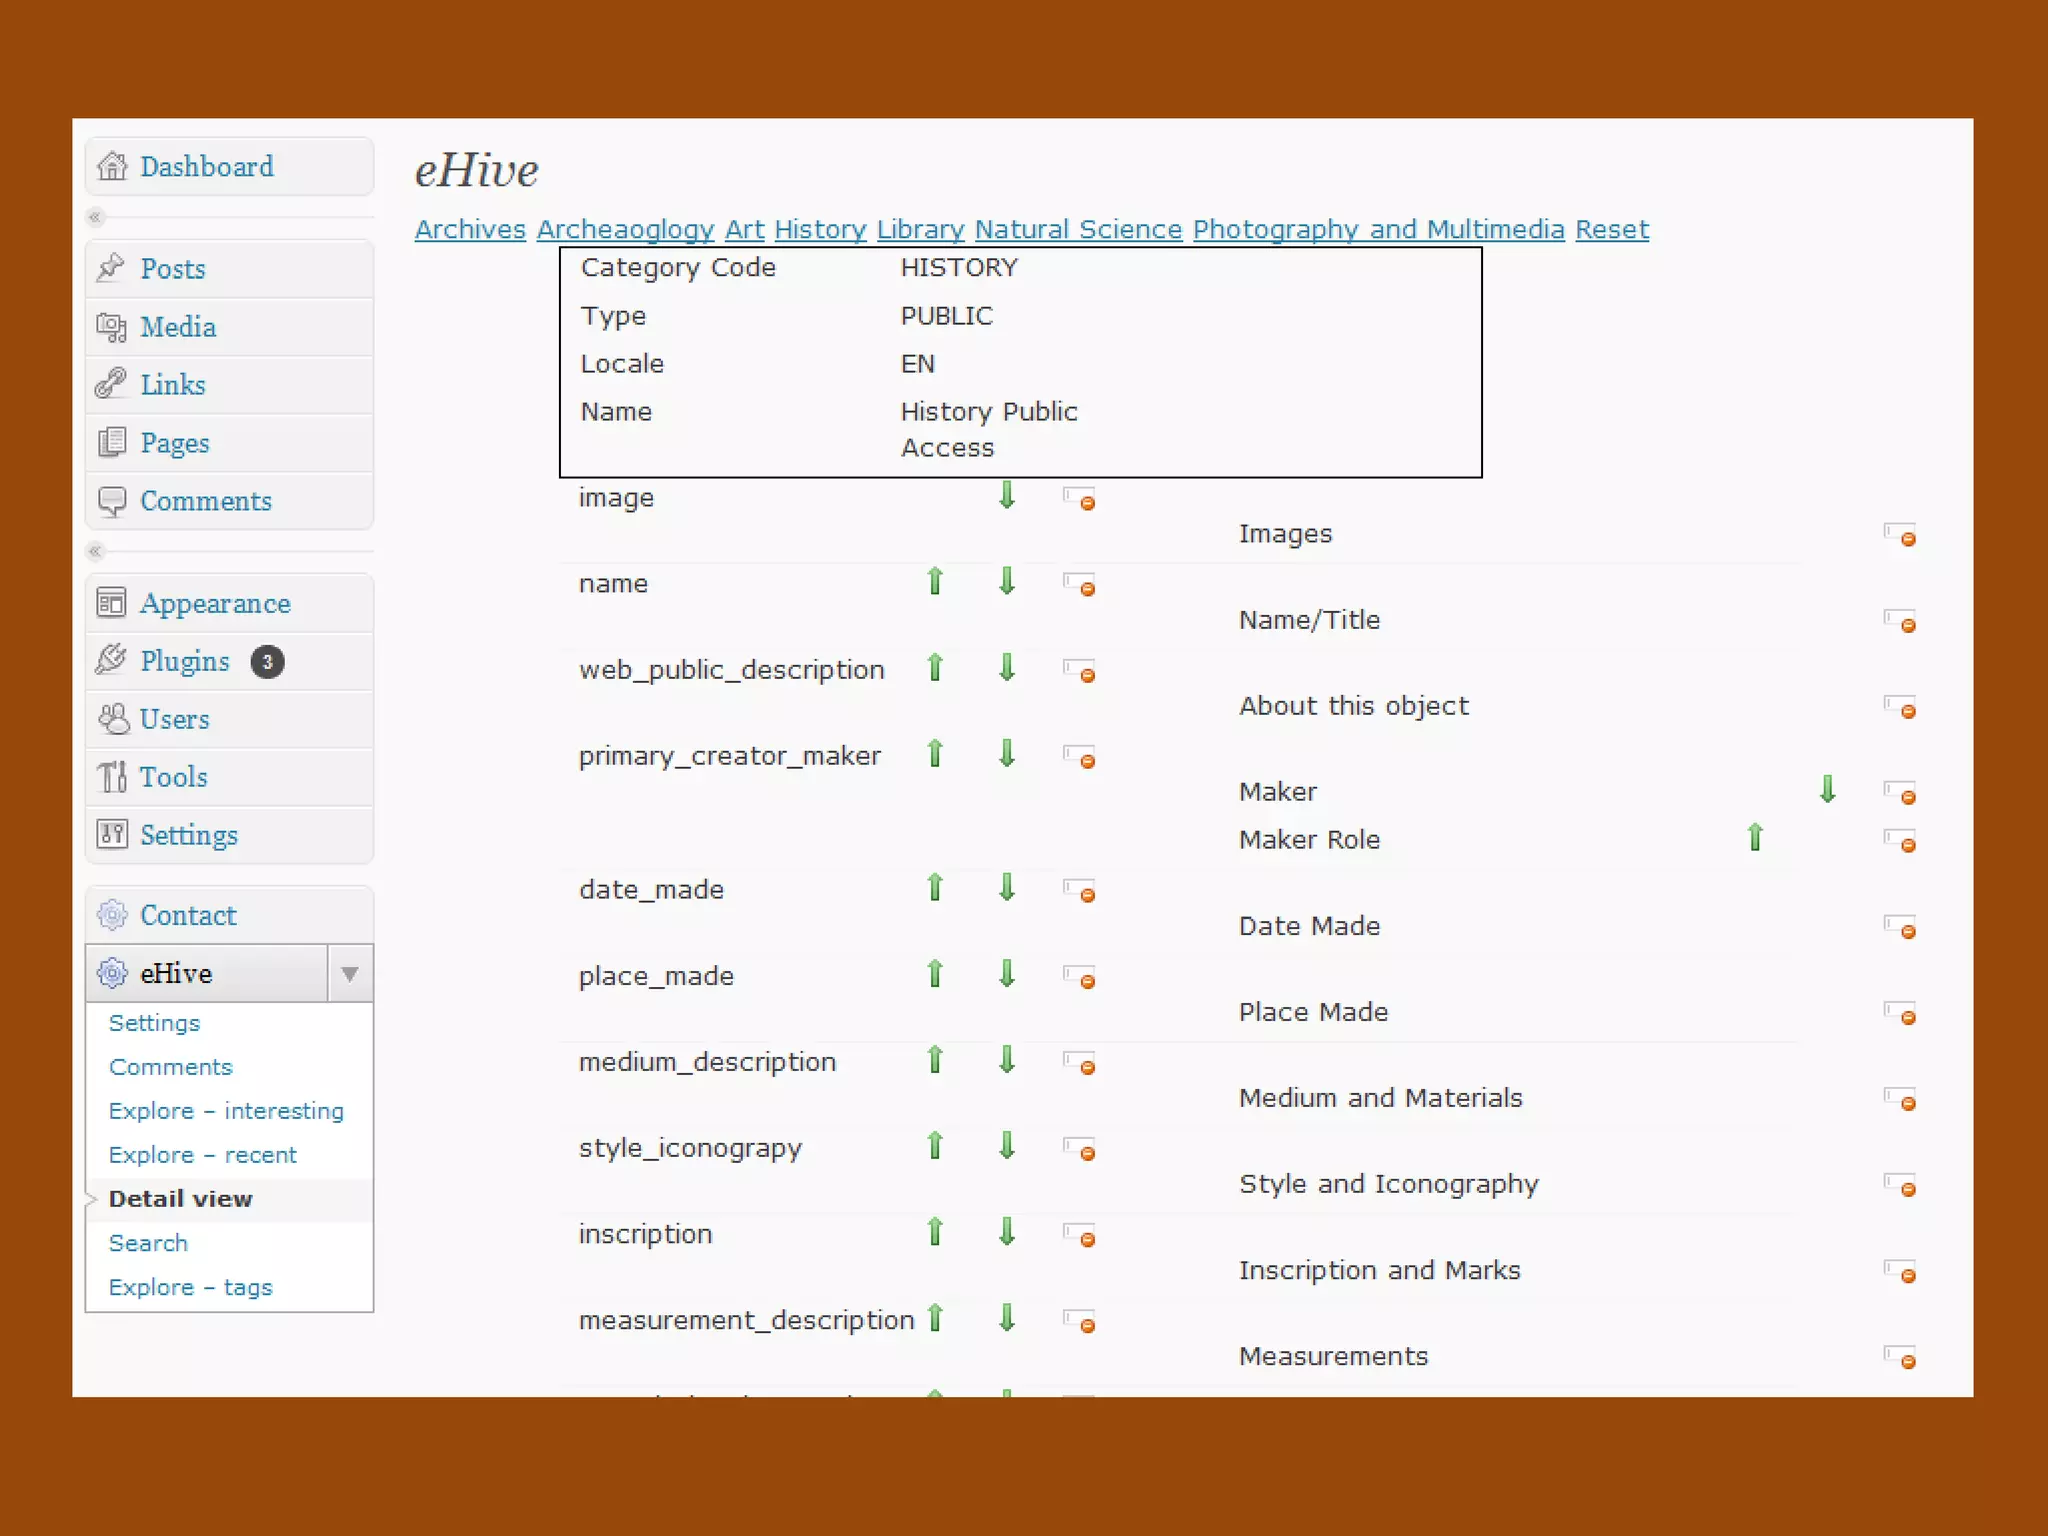Viewport: 2048px width, 1536px height.
Task: Expand the eHive menu dropdown arrow
Action: pos(350,973)
